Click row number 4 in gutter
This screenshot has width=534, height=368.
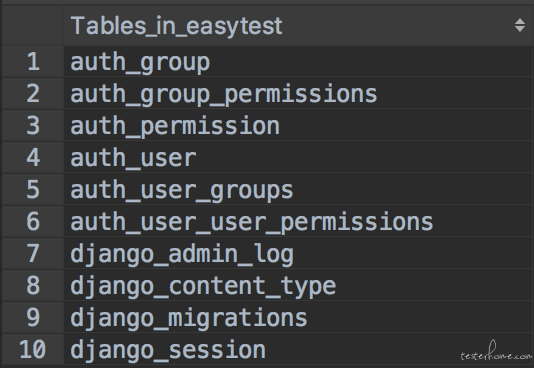coord(33,158)
